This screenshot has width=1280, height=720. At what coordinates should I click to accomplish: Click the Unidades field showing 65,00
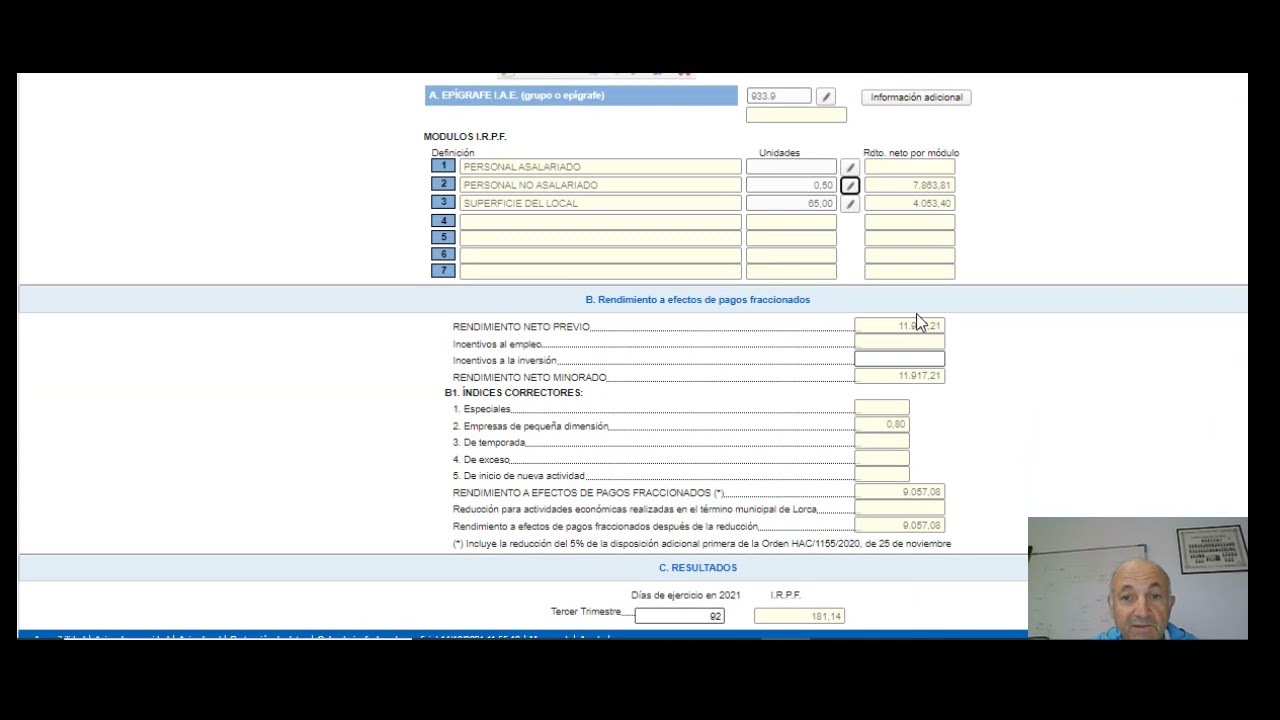(x=791, y=203)
